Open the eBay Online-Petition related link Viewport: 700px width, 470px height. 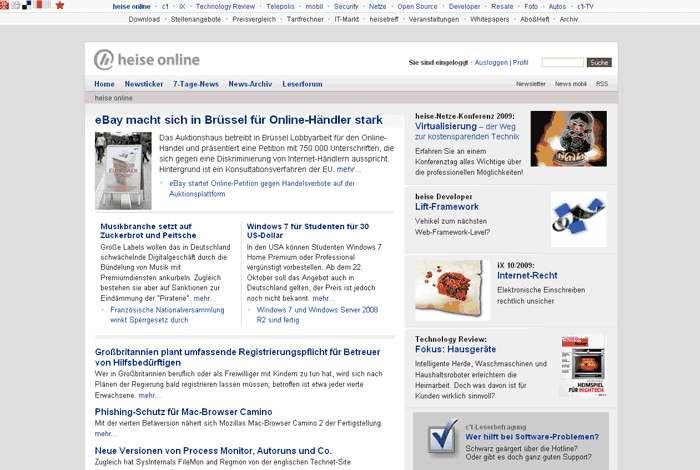point(262,188)
